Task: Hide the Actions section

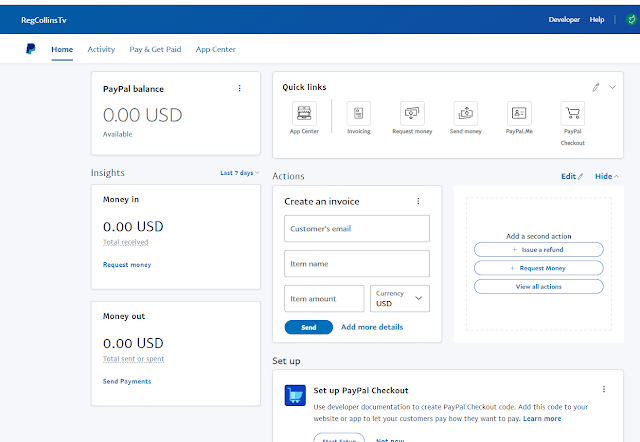Action: coord(607,176)
